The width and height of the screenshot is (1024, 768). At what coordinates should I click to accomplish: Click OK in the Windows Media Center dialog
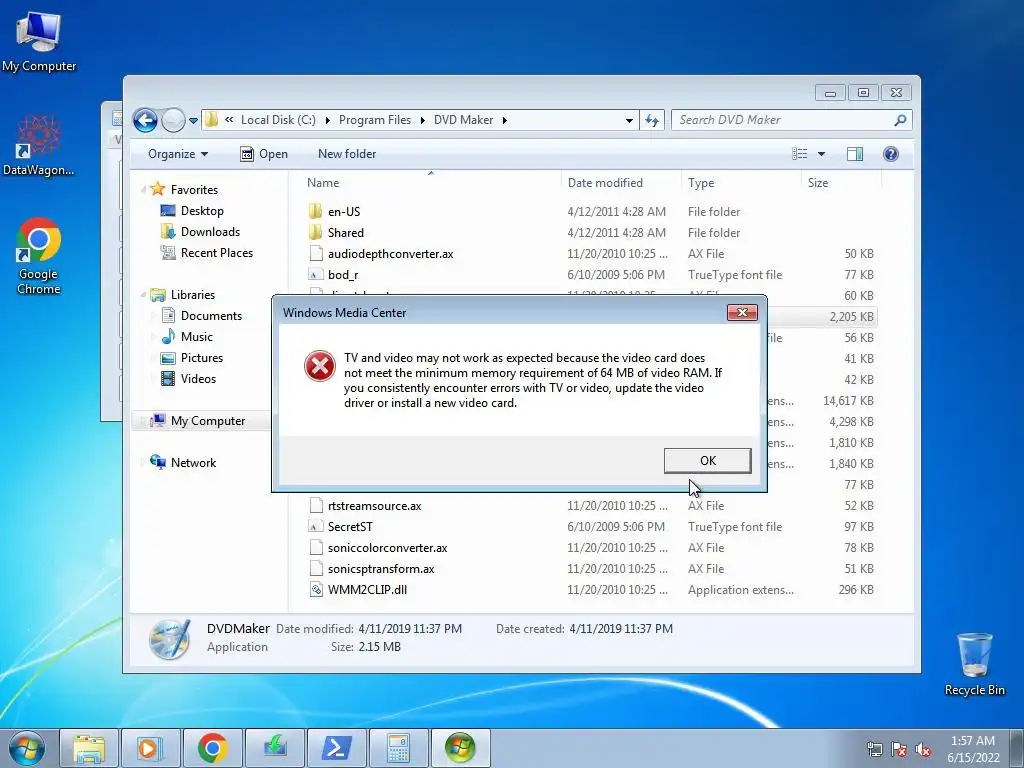point(707,460)
